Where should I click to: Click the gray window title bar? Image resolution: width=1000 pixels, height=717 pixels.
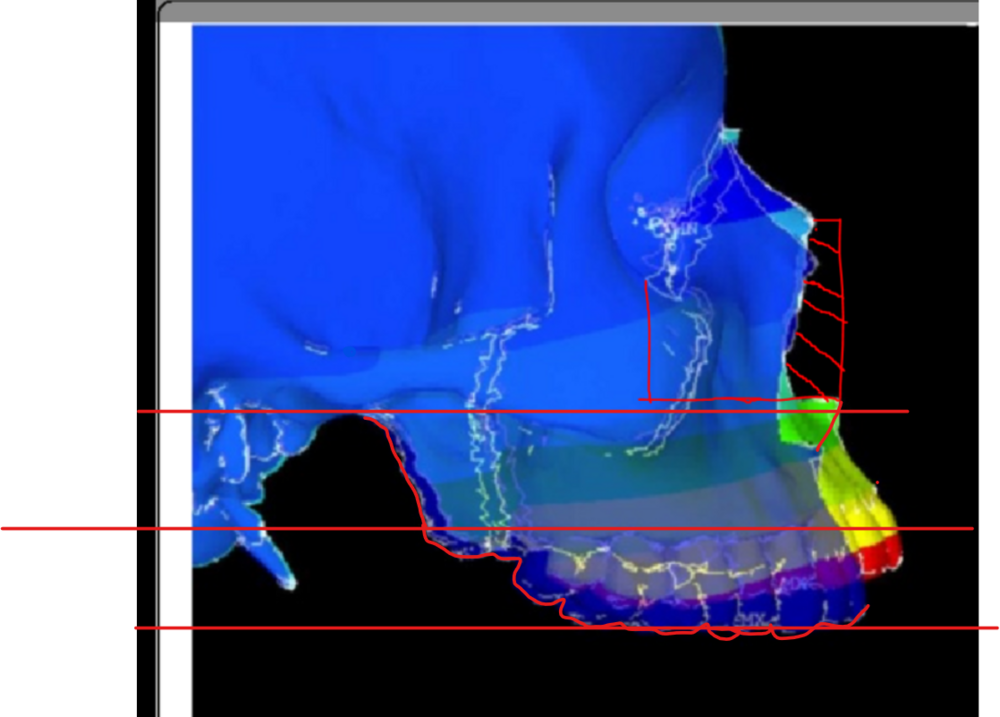pos(560,12)
